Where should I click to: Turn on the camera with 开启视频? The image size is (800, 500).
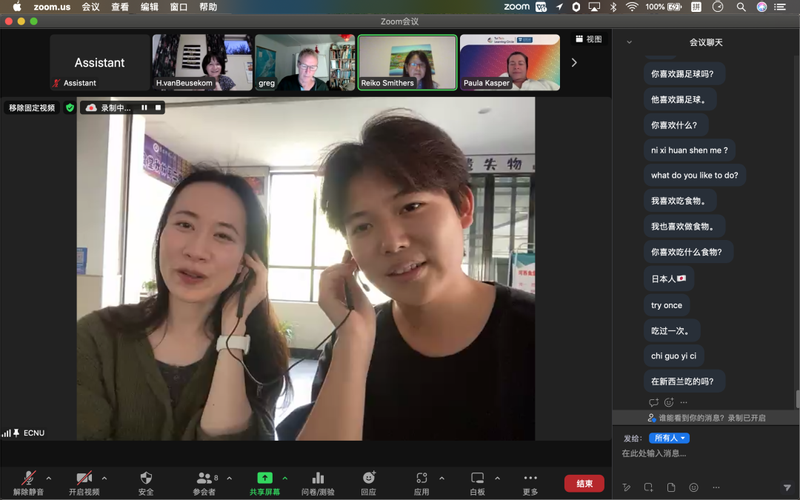pos(84,479)
